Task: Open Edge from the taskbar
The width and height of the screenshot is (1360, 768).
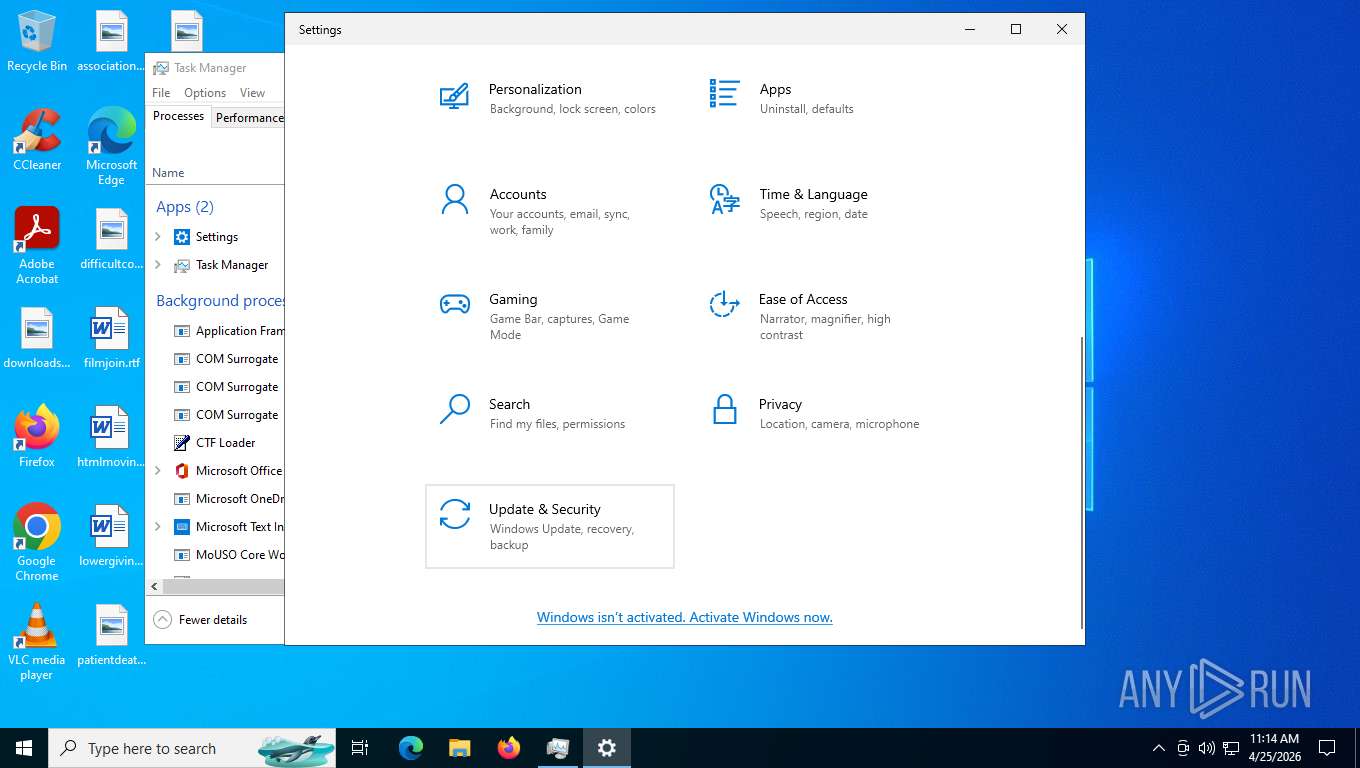Action: (411, 748)
